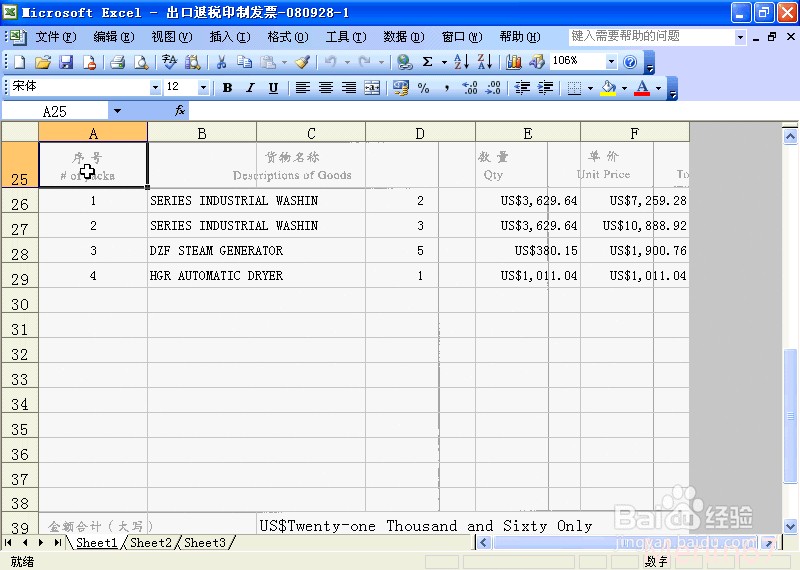Toggle Align Left
Viewport: 800px width, 570px height.
303,88
